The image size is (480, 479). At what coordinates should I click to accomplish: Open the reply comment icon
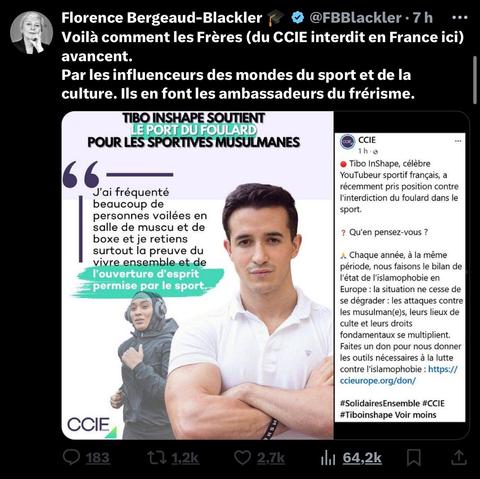click(71, 457)
